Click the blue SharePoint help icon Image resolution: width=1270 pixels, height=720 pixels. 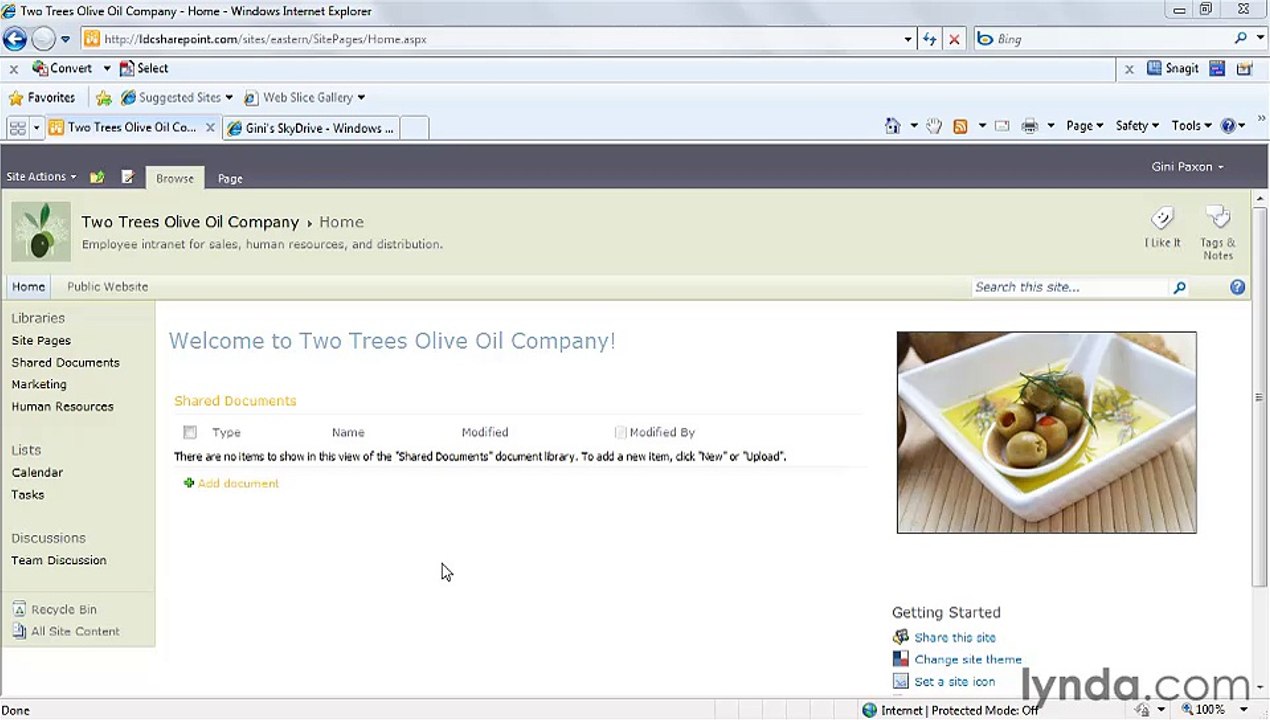pos(1237,287)
